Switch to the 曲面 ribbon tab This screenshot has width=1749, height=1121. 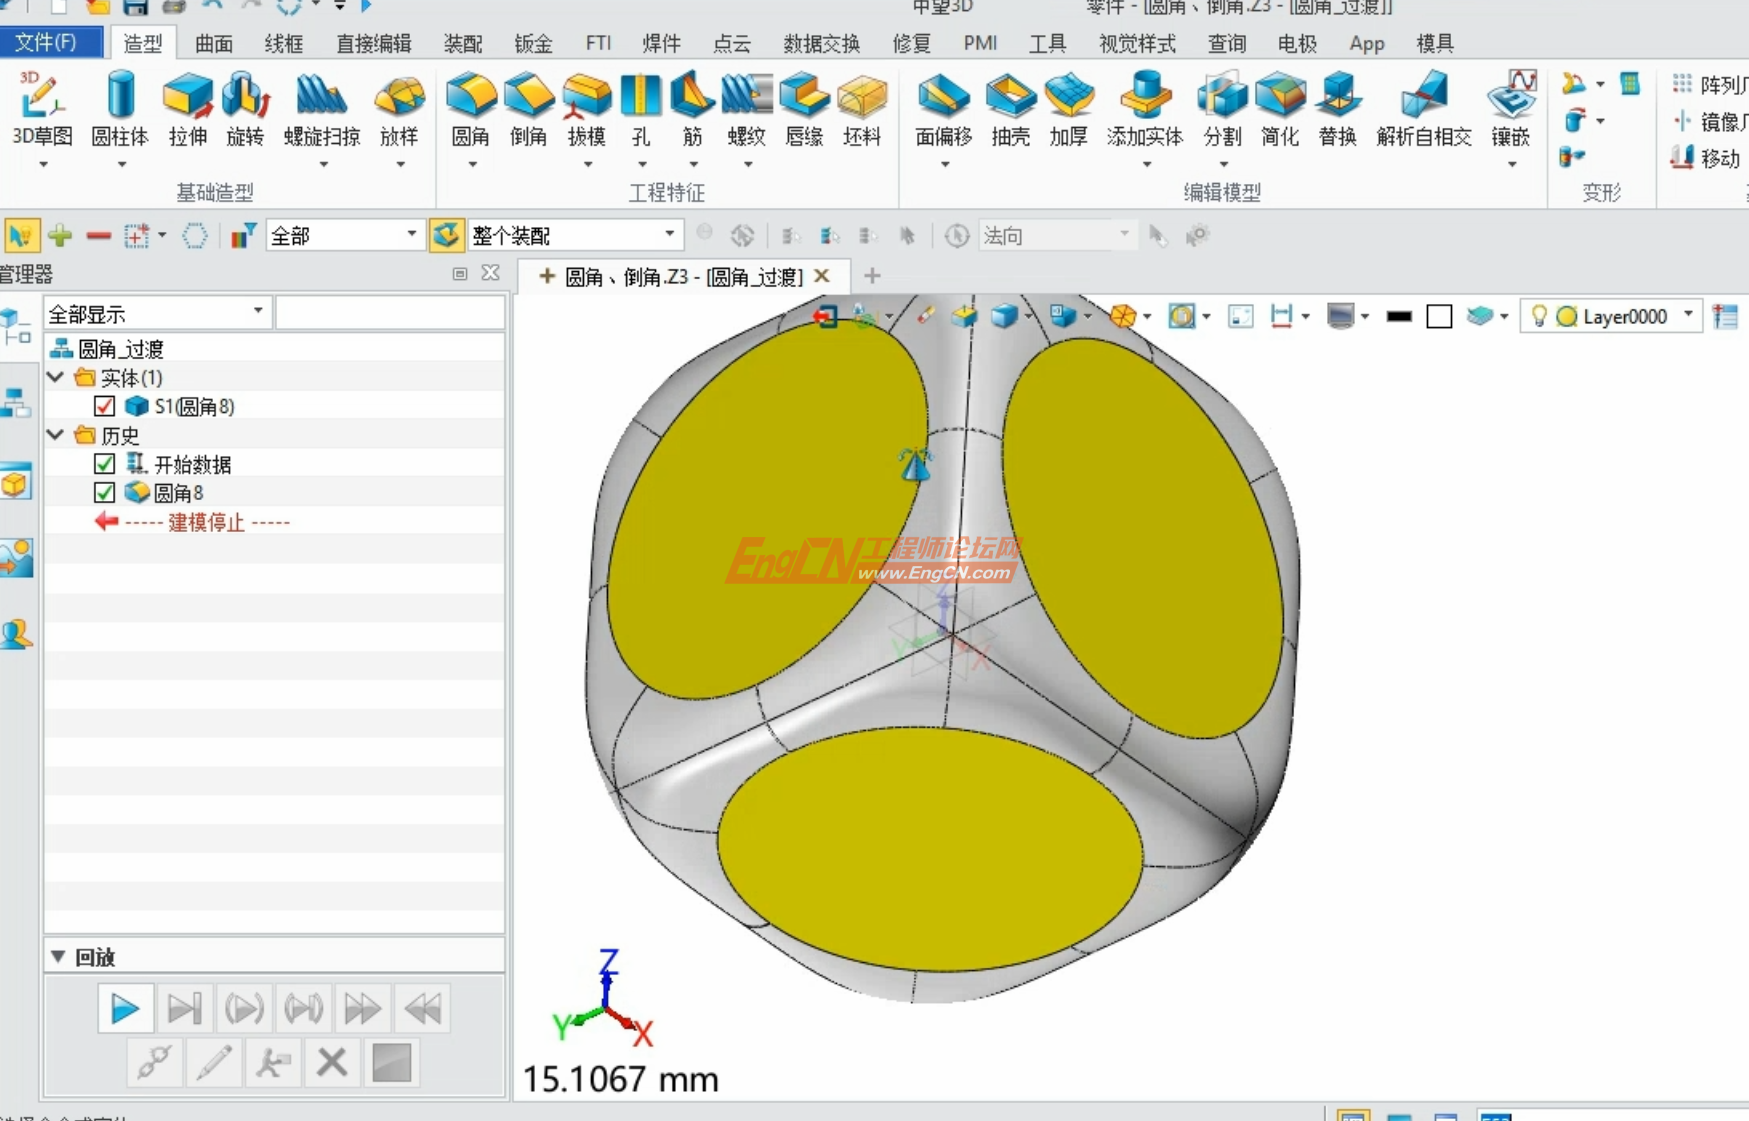point(213,43)
